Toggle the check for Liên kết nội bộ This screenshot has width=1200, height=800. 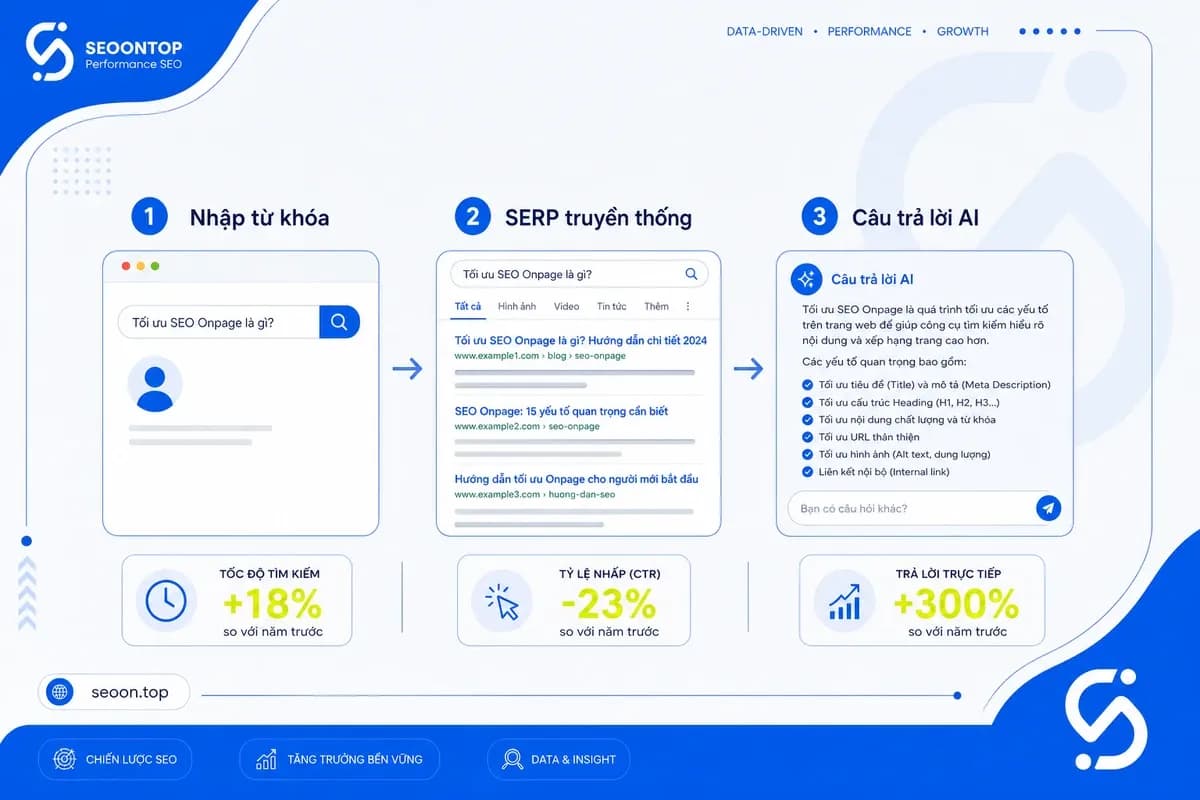(808, 472)
